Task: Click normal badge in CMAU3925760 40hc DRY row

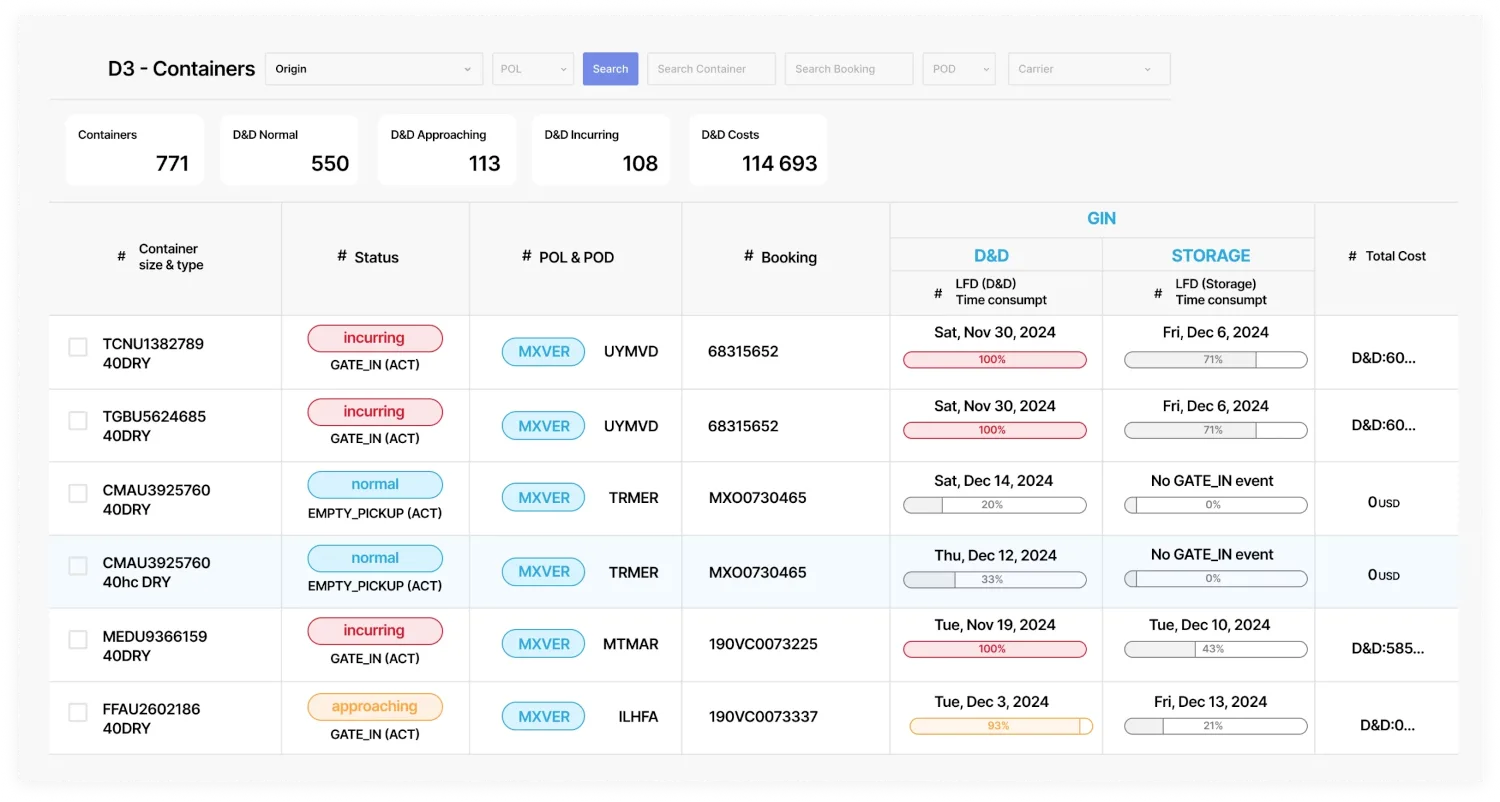Action: pos(375,558)
